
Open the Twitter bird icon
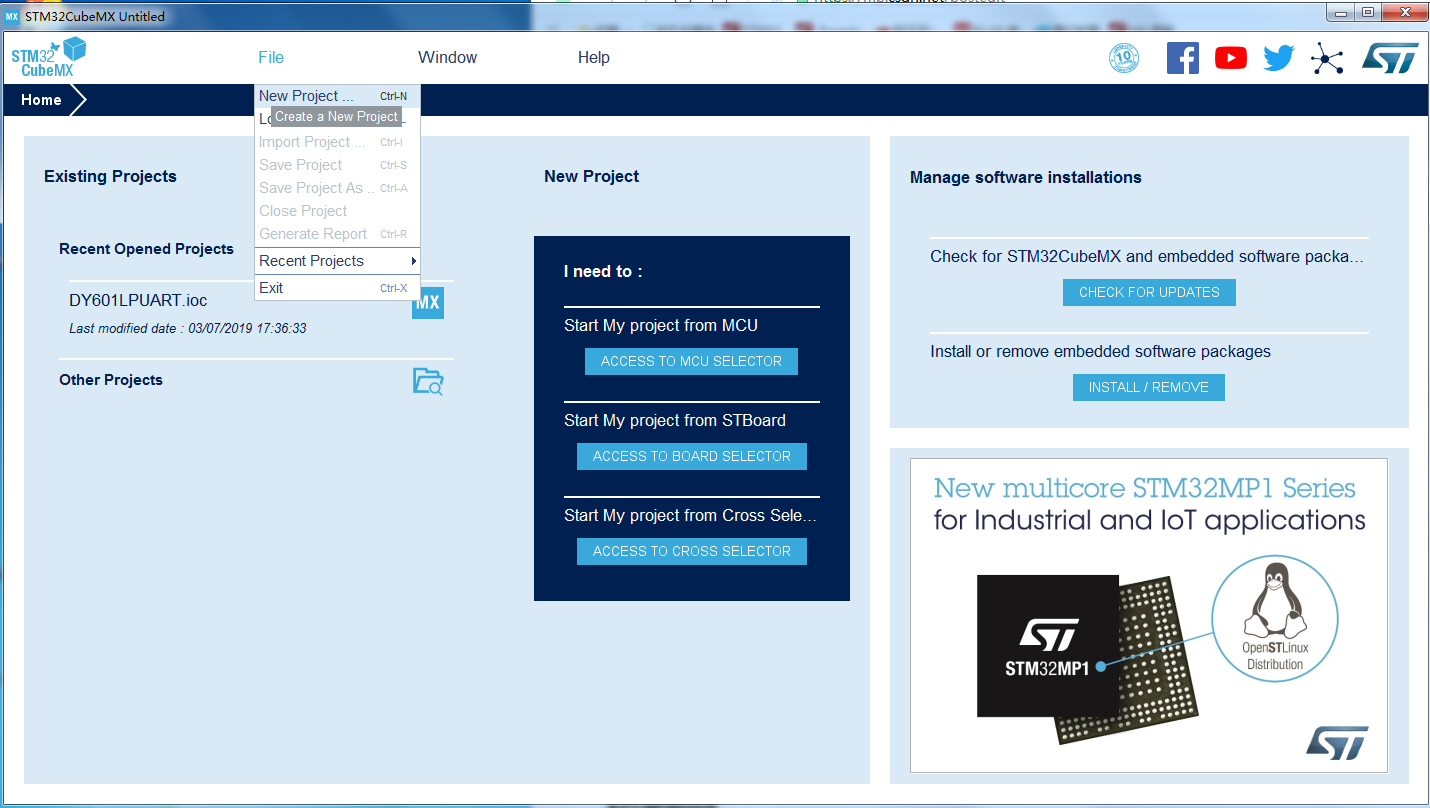(1279, 58)
